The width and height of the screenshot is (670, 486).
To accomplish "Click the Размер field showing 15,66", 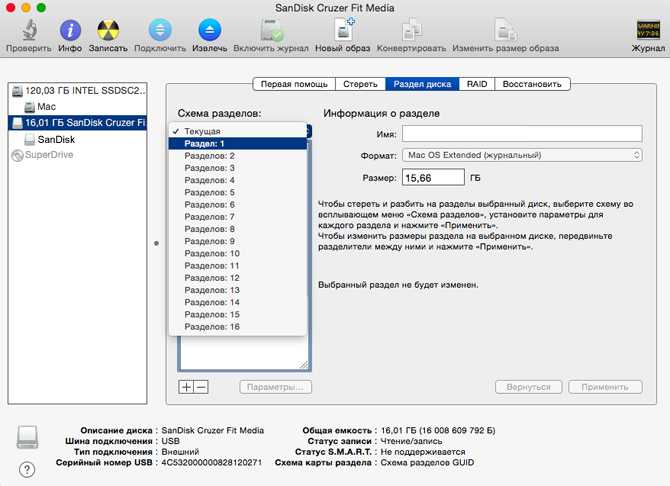I will (433, 177).
